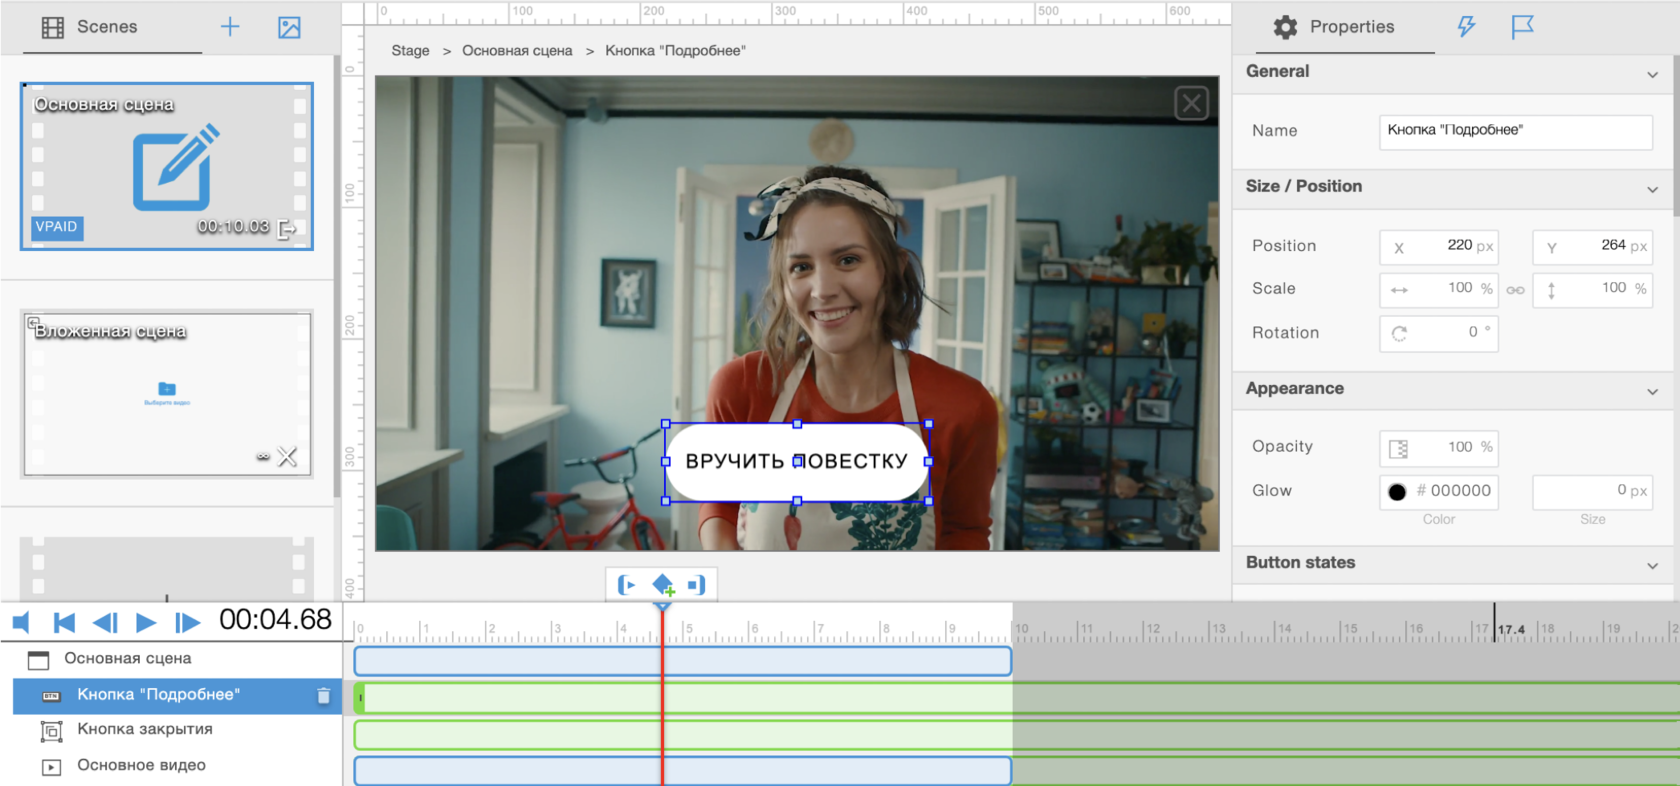Add a new scene with the plus icon

[x=230, y=27]
